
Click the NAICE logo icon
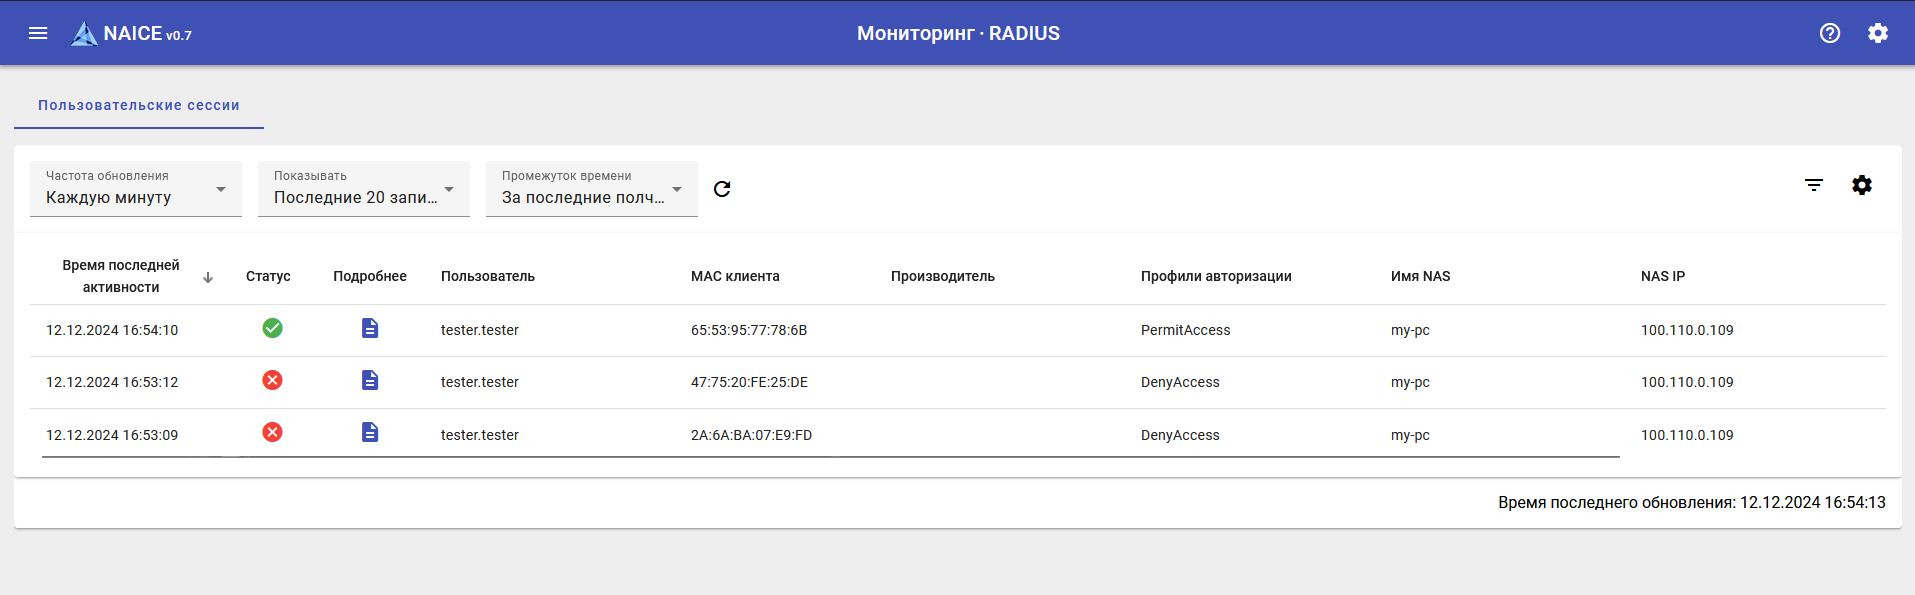84,34
